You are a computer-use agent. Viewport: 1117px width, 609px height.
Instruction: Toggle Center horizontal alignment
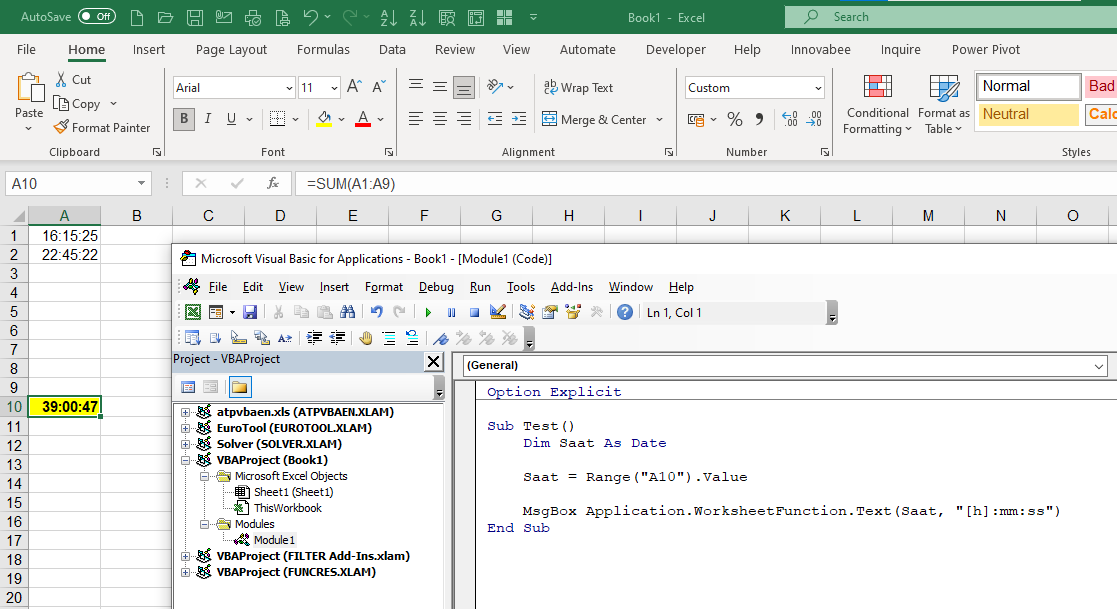click(440, 119)
